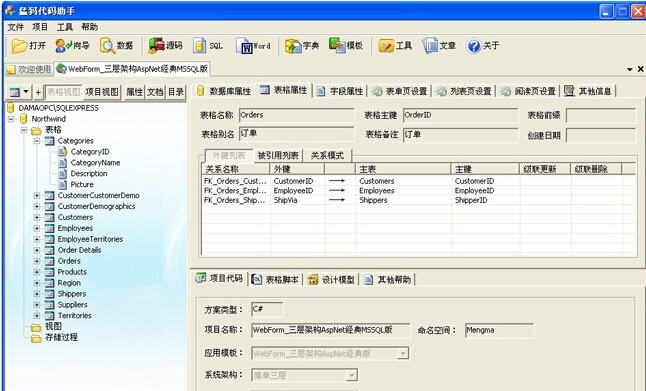Open the 文件 menu
The width and height of the screenshot is (646, 391).
pyautogui.click(x=16, y=27)
